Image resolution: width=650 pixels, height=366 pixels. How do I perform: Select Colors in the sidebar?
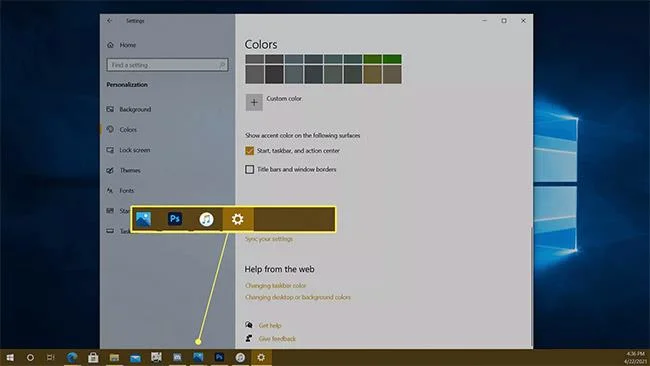[128, 129]
